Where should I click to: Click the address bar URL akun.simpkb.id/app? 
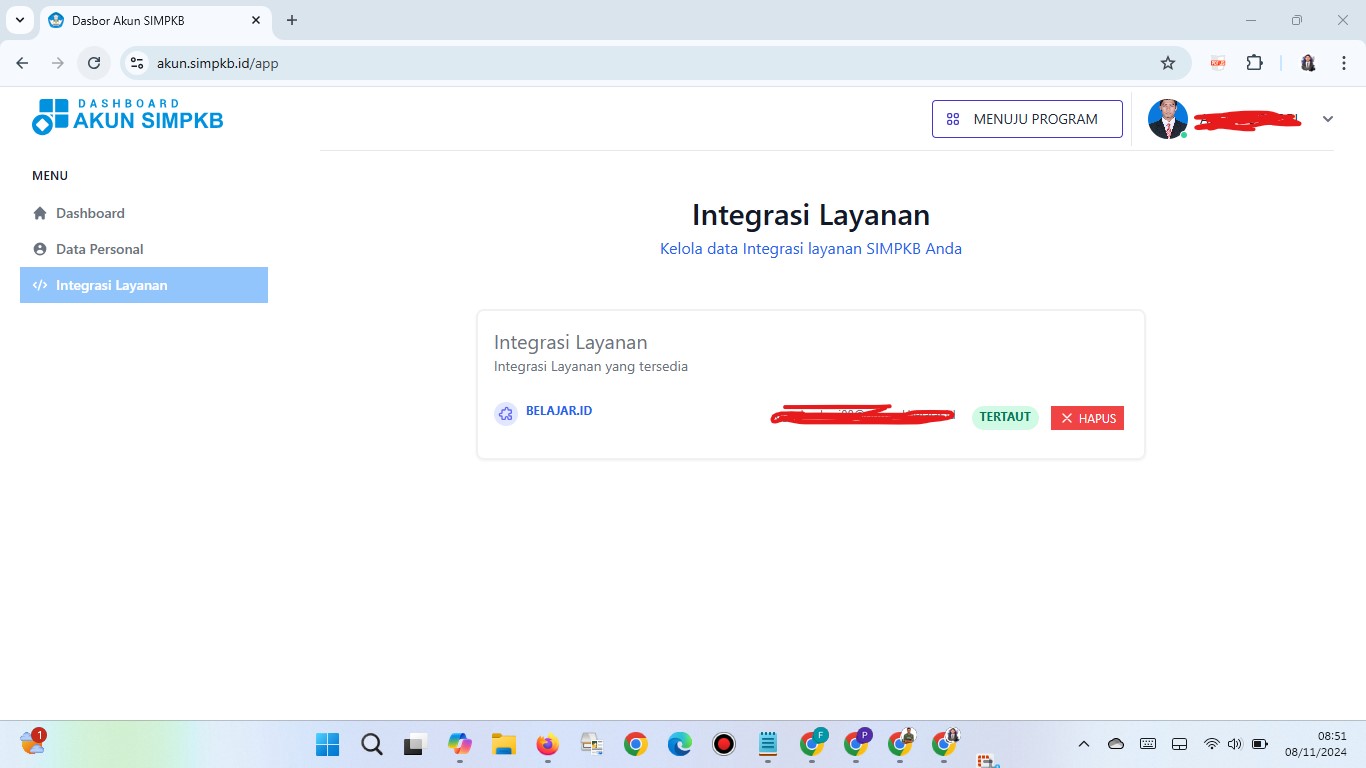click(x=217, y=63)
